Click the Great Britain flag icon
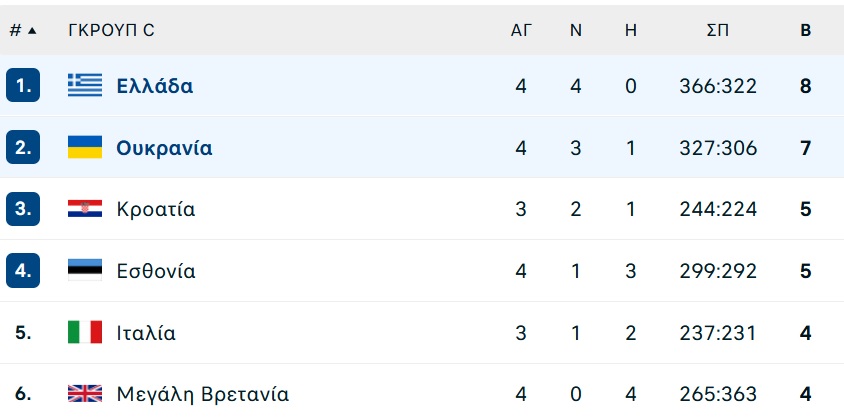Viewport: 844px width, 417px height. click(x=85, y=394)
